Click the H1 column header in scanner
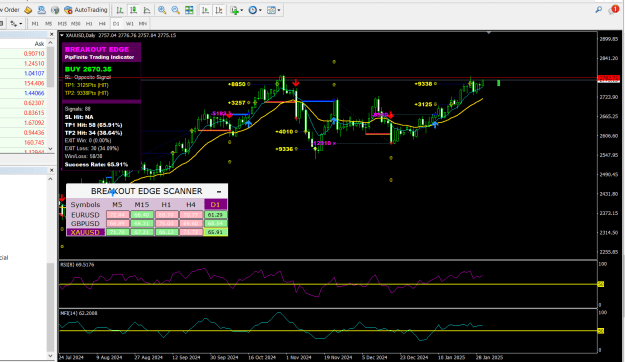The height and width of the screenshot is (362, 625). click(166, 205)
